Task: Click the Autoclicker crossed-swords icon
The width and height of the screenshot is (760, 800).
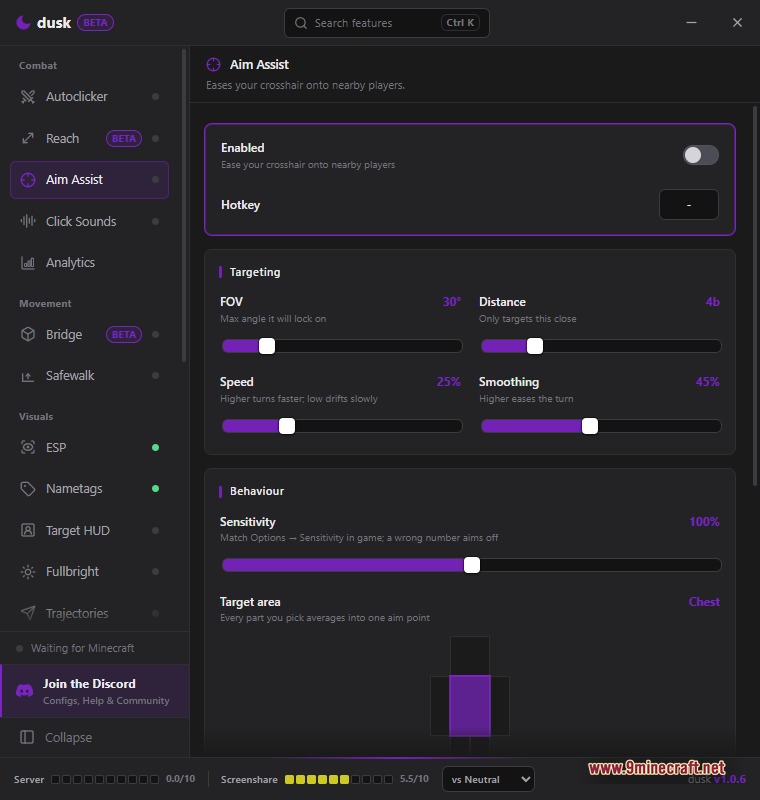Action: pos(28,96)
